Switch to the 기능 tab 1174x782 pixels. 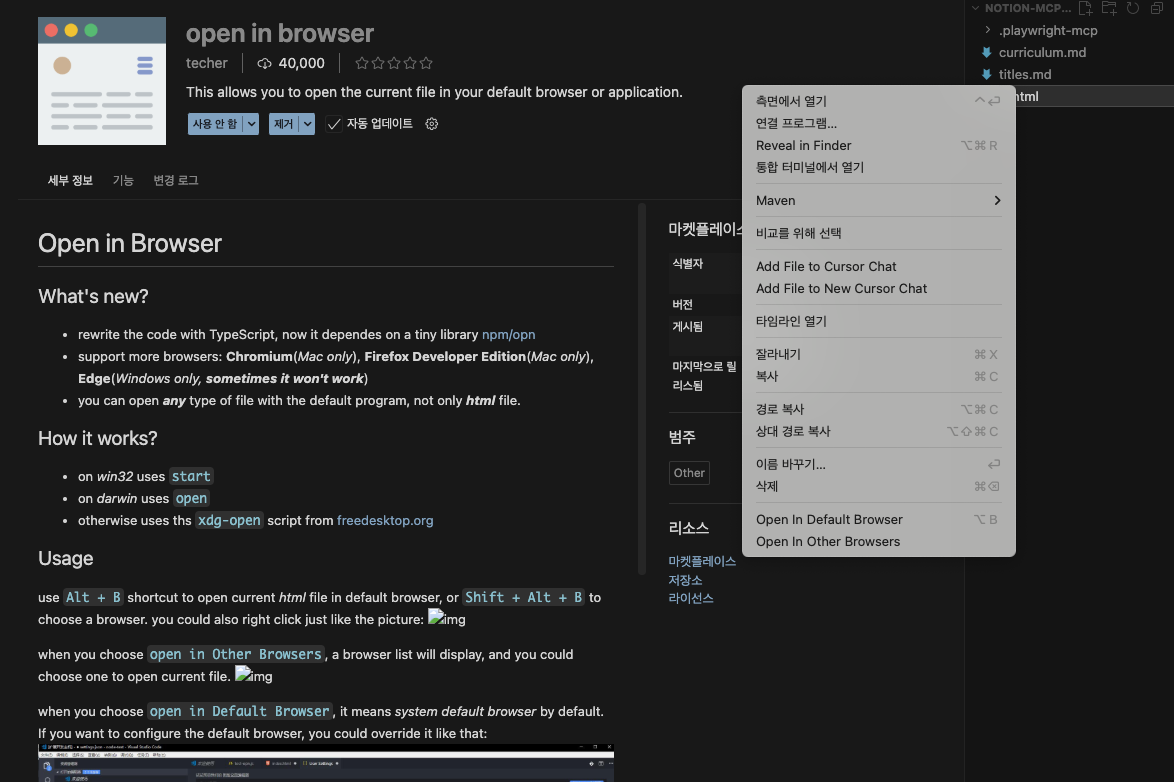[123, 181]
